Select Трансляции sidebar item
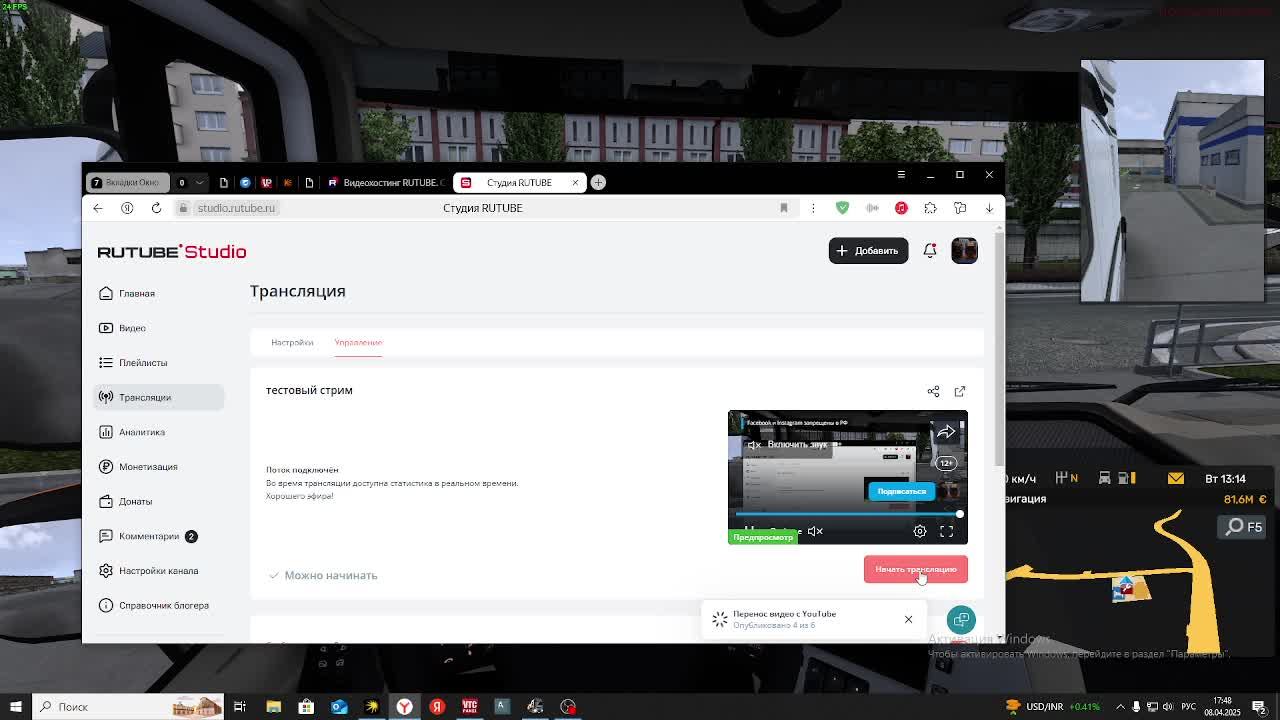 (x=158, y=397)
